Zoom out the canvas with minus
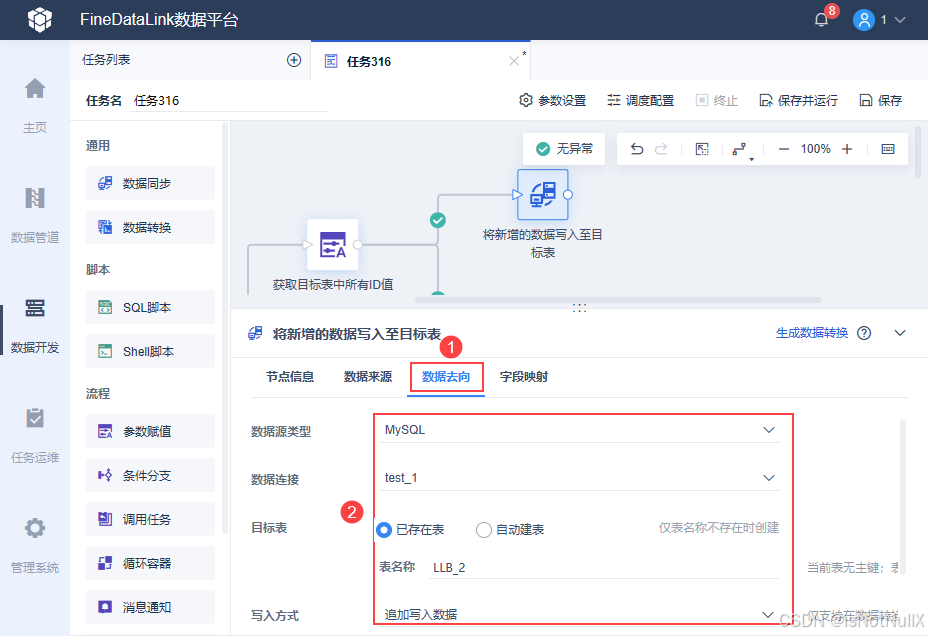Screen dimensions: 928x636 pos(784,149)
